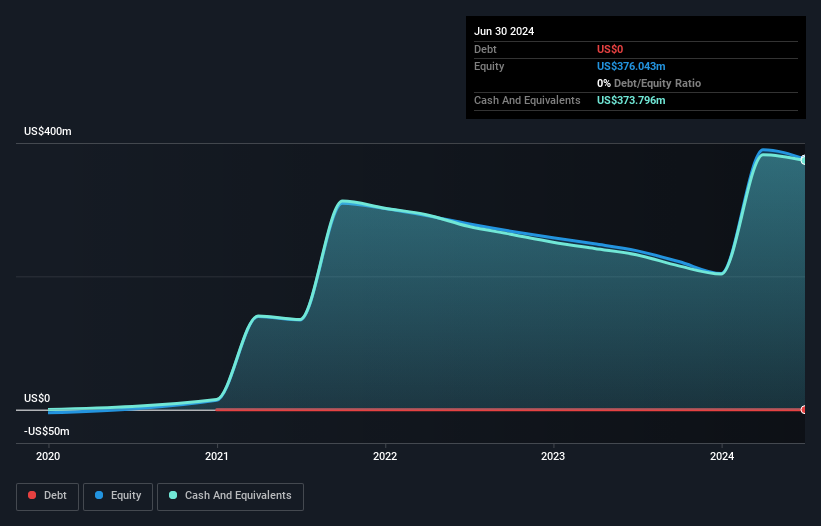Viewport: 821px width, 526px height.
Task: Click the 2024 x-axis label
Action: click(722, 456)
